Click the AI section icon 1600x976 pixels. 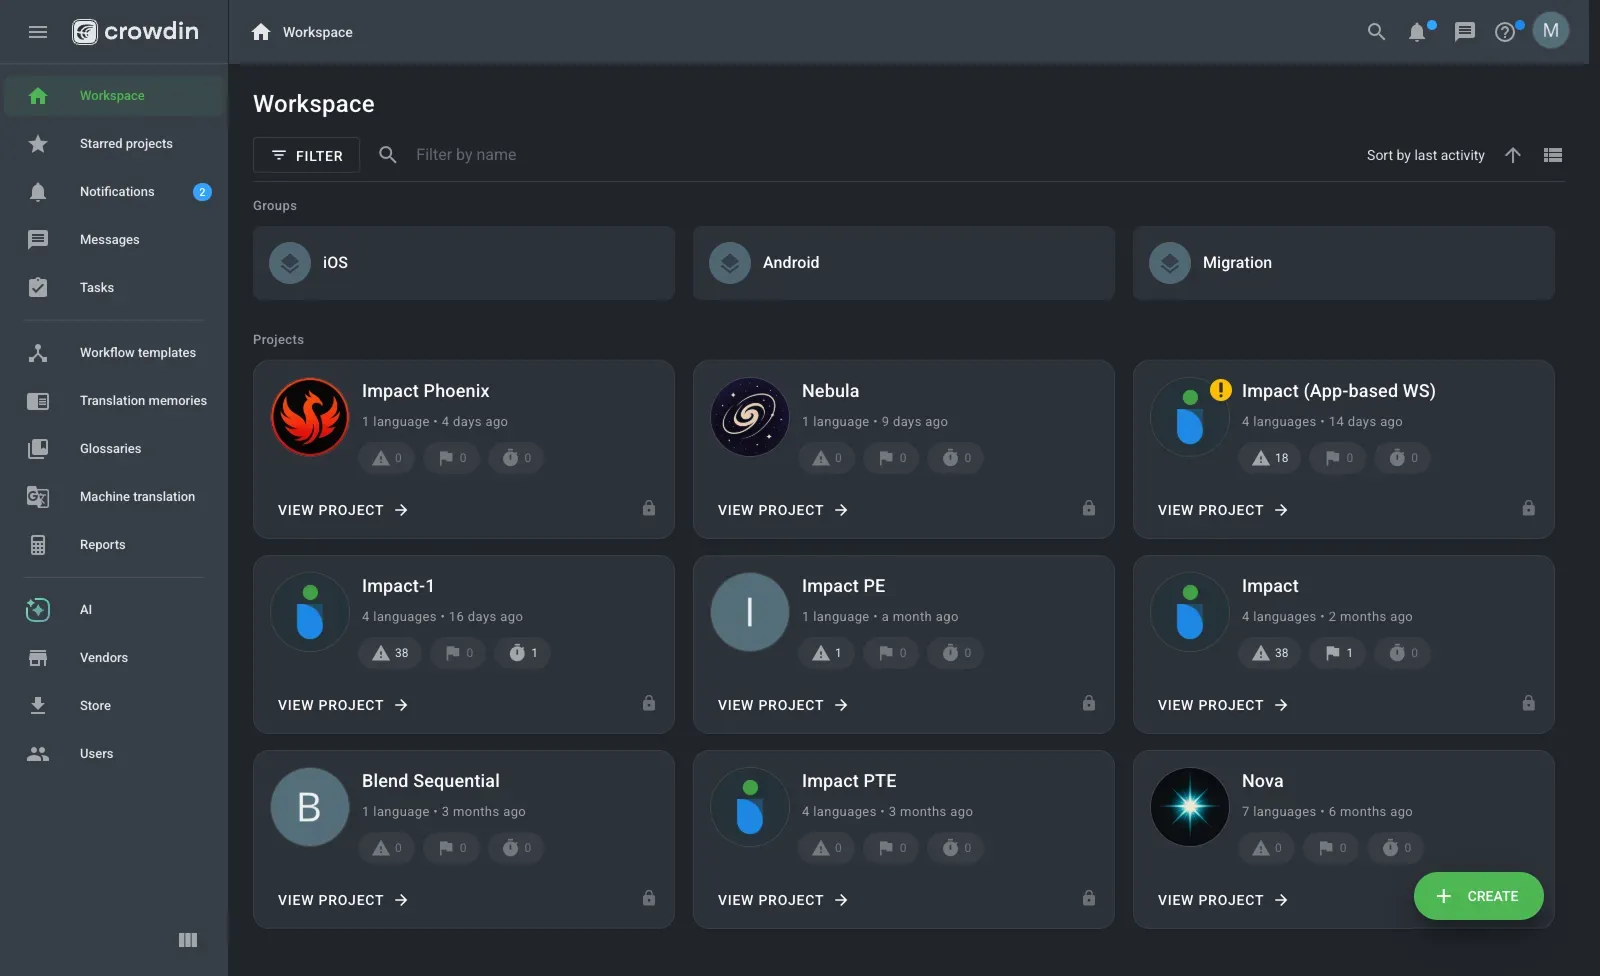coord(38,609)
